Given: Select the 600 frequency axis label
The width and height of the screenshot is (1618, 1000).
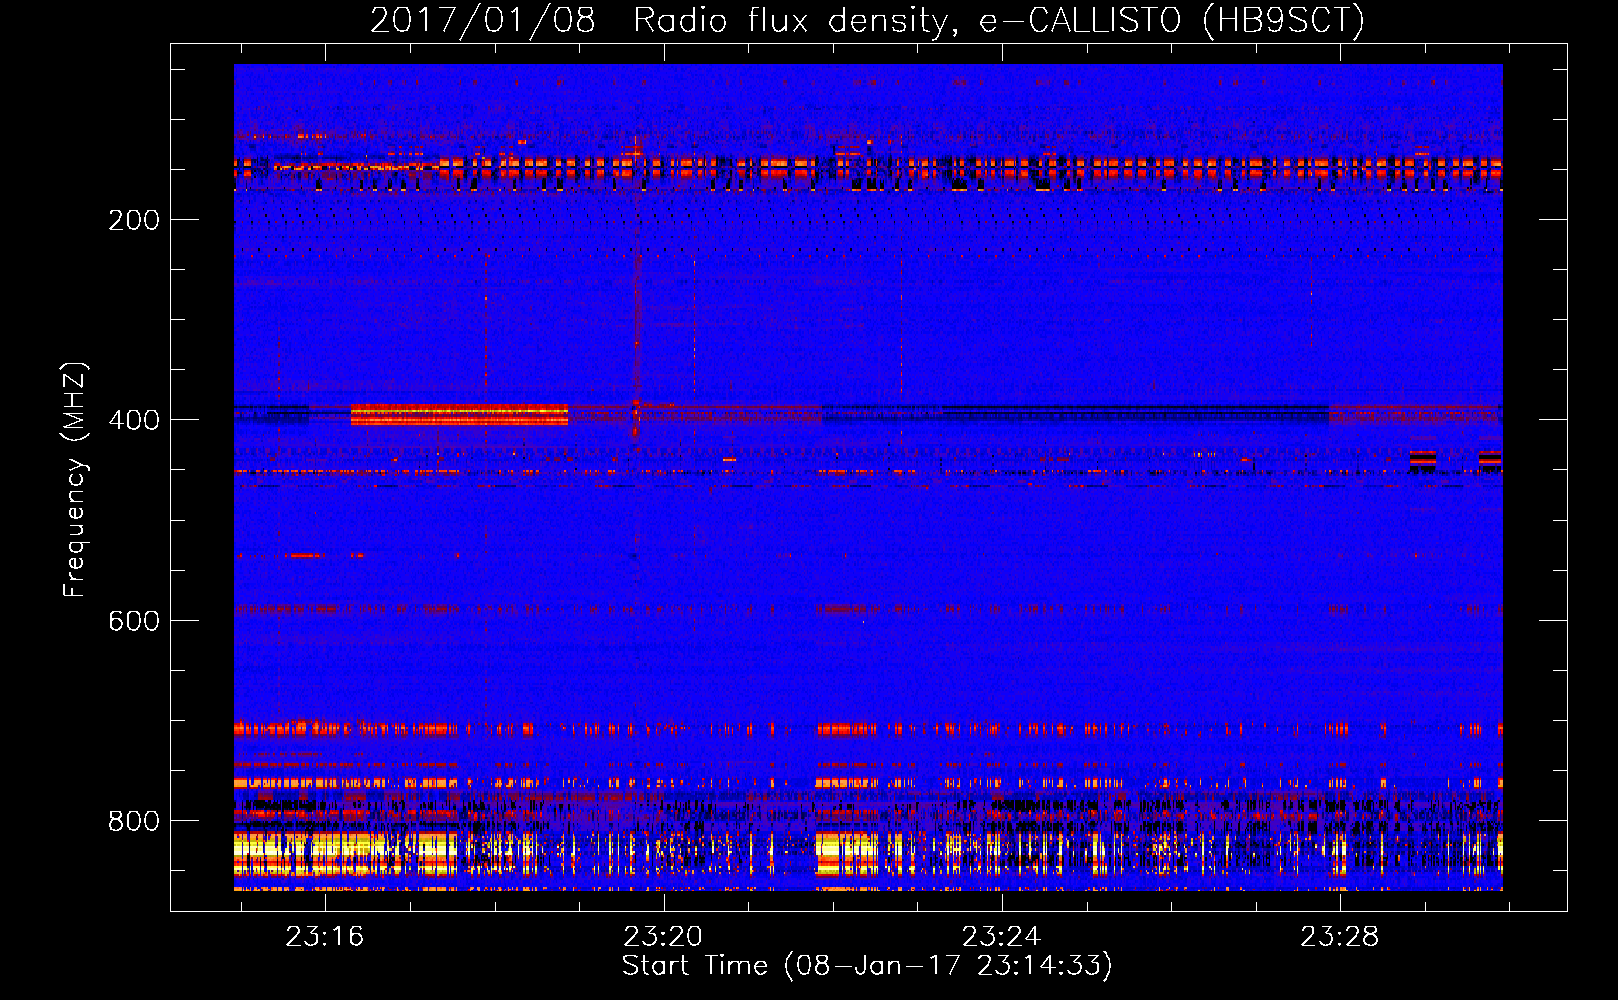Looking at the screenshot, I should click(x=134, y=621).
